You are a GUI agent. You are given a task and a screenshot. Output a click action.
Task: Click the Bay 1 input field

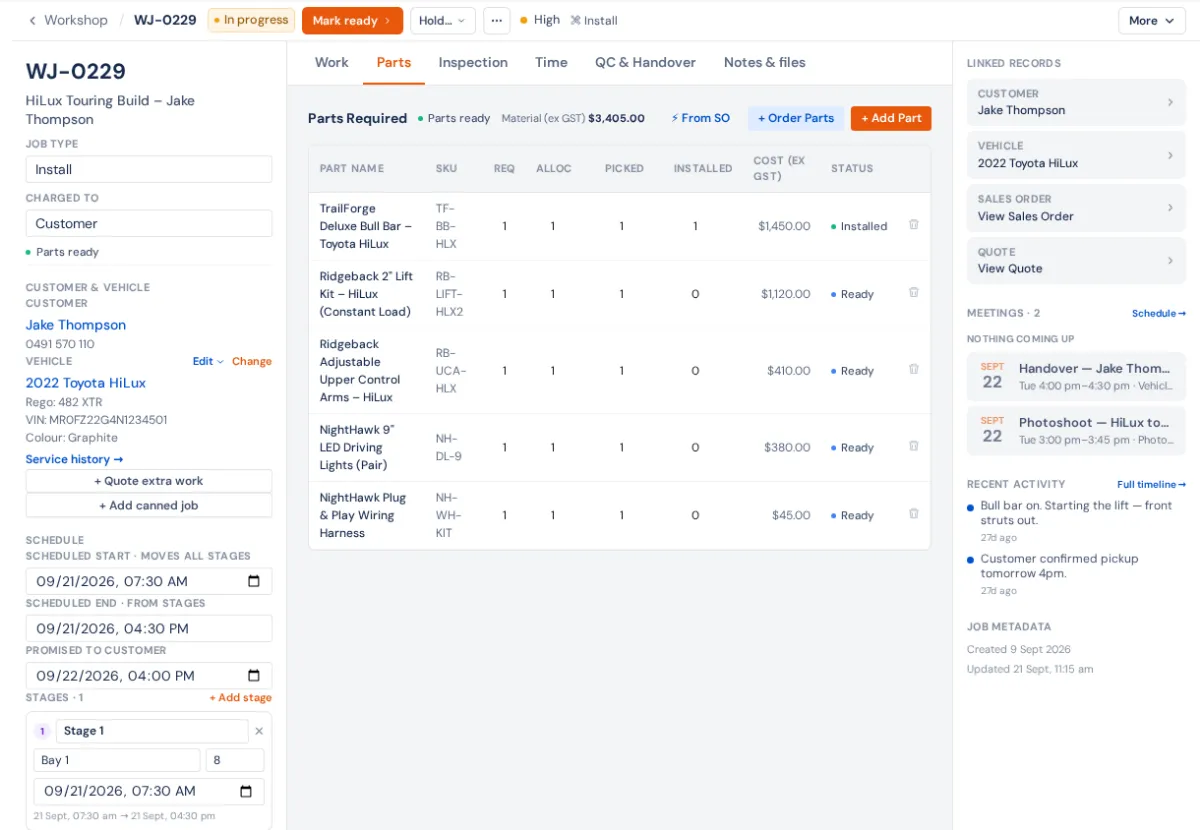tap(117, 760)
